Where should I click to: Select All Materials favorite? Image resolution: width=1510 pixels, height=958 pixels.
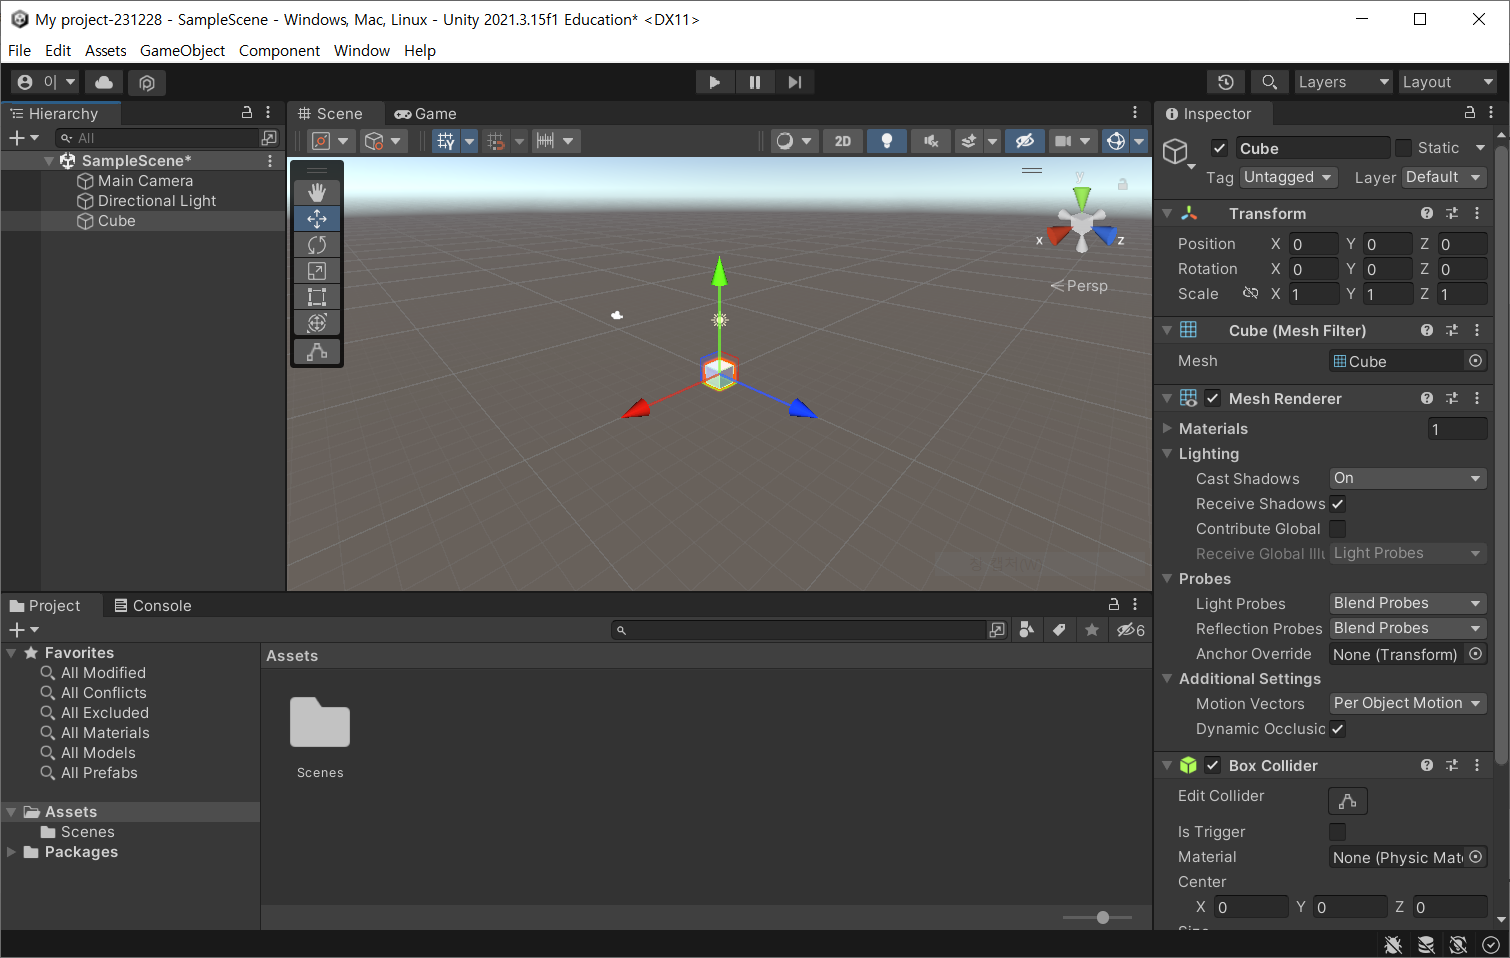click(105, 733)
